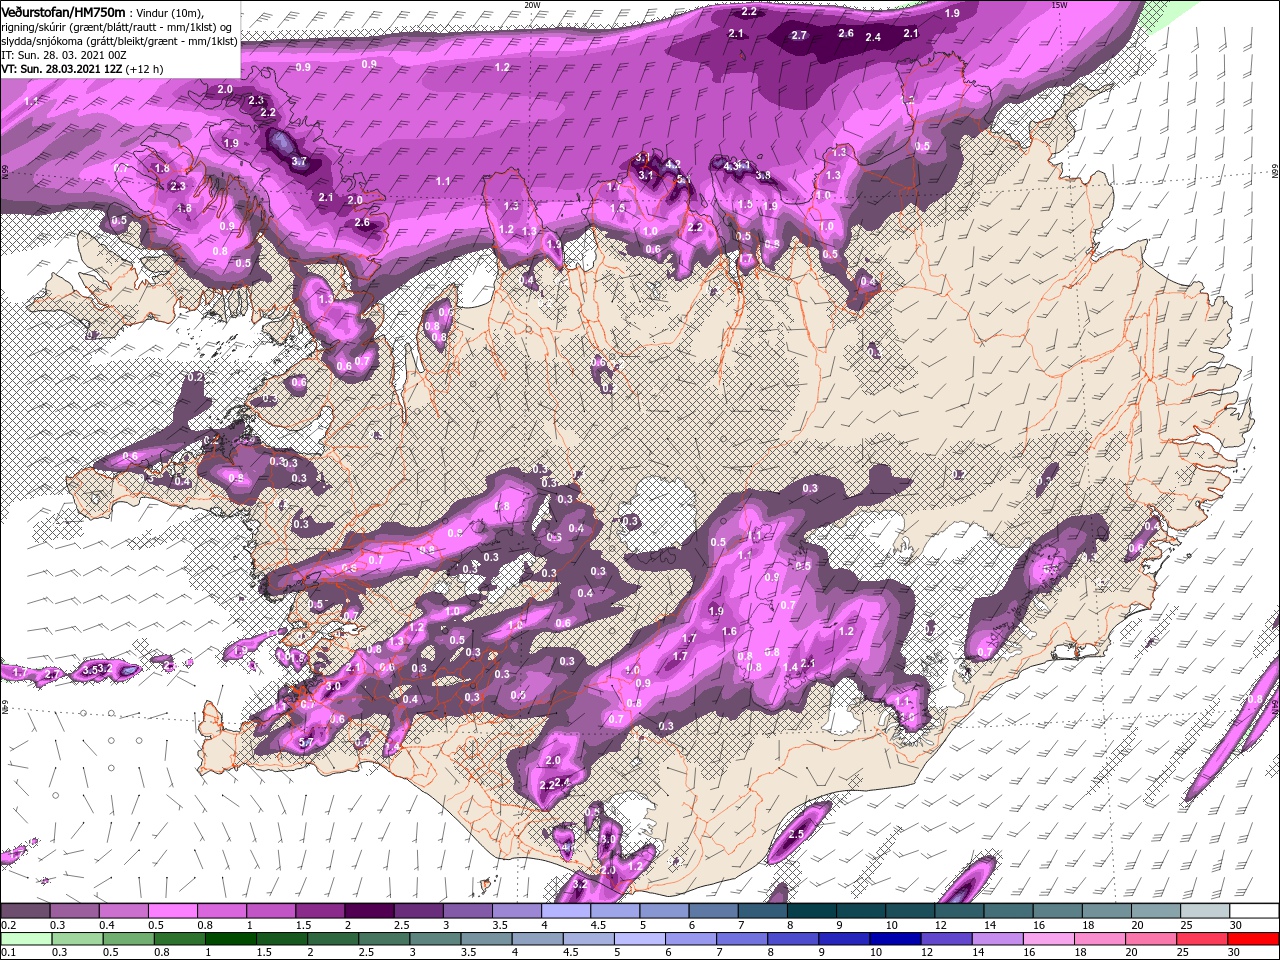This screenshot has width=1280, height=960.
Task: Click the bright pink 0.5 swatch, upper legend row
Action: coord(172,911)
